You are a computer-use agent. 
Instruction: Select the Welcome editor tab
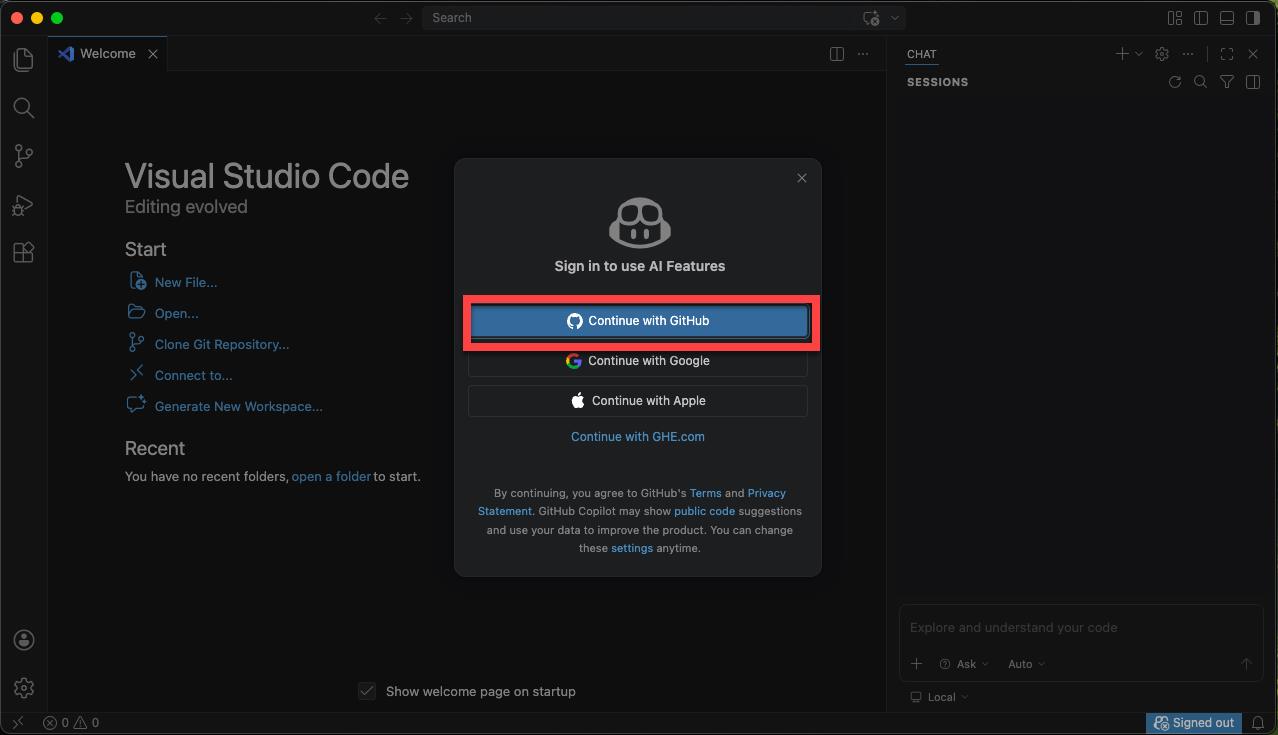pyautogui.click(x=107, y=54)
